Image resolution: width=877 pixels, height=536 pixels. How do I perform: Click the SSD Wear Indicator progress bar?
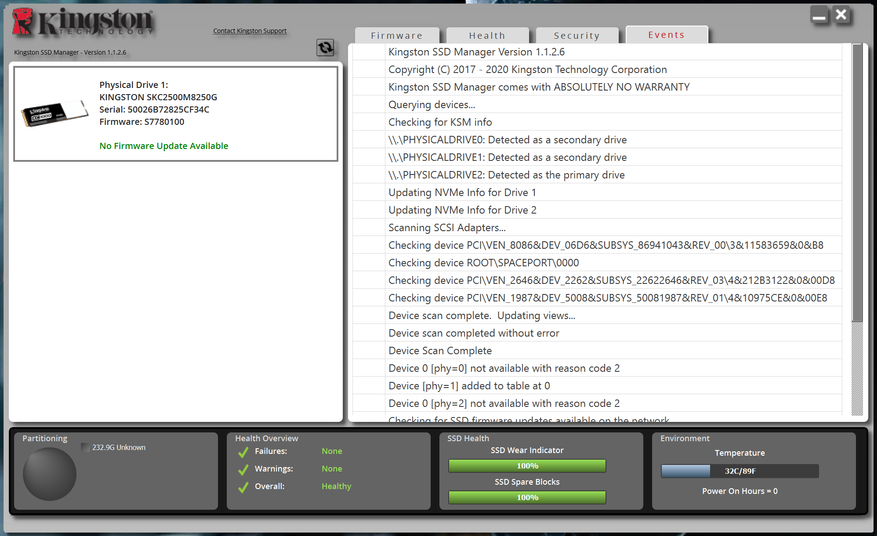tap(527, 466)
